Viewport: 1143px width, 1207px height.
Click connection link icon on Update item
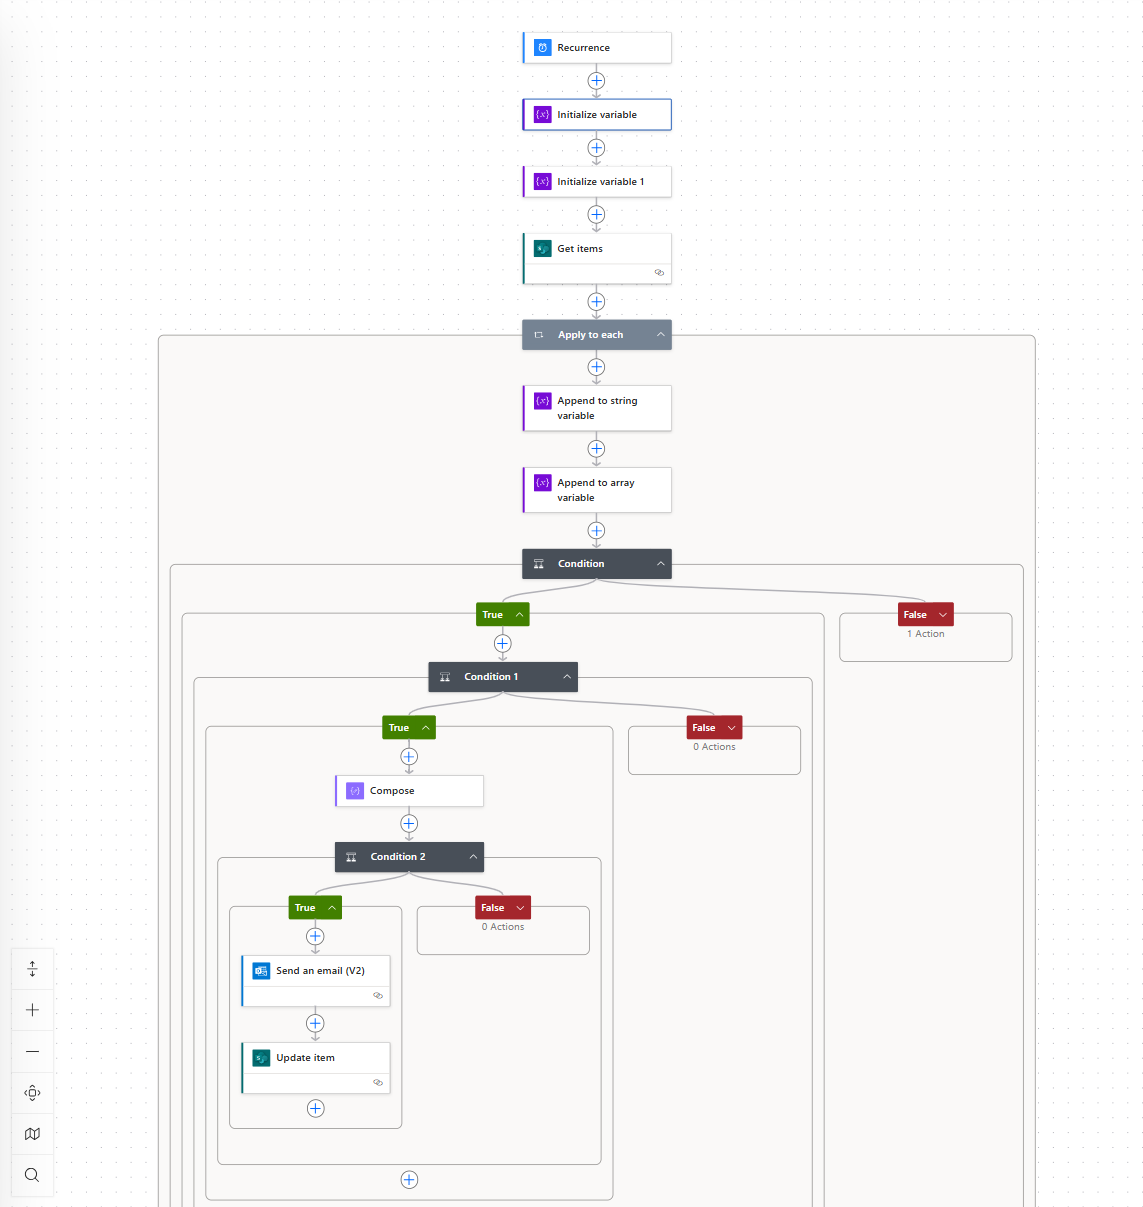click(x=378, y=1082)
